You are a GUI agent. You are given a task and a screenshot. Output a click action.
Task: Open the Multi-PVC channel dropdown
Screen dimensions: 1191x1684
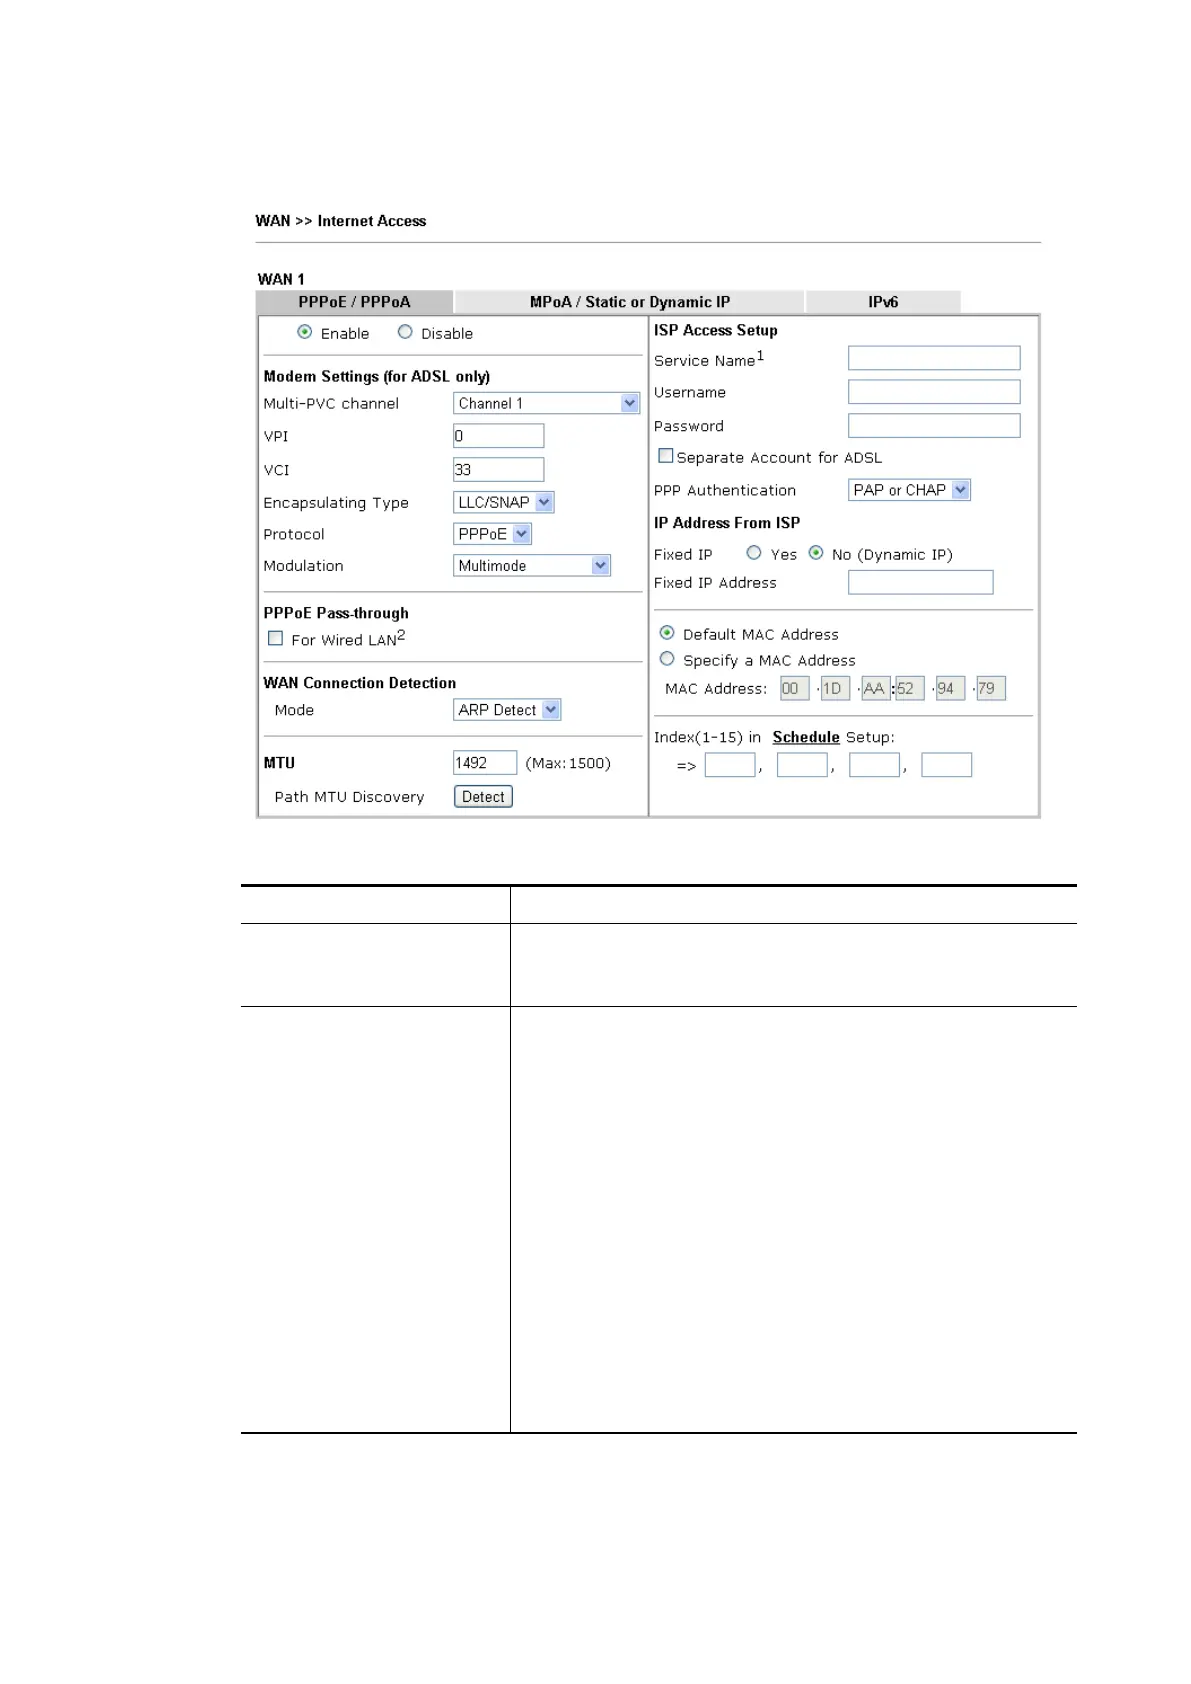pyautogui.click(x=546, y=403)
